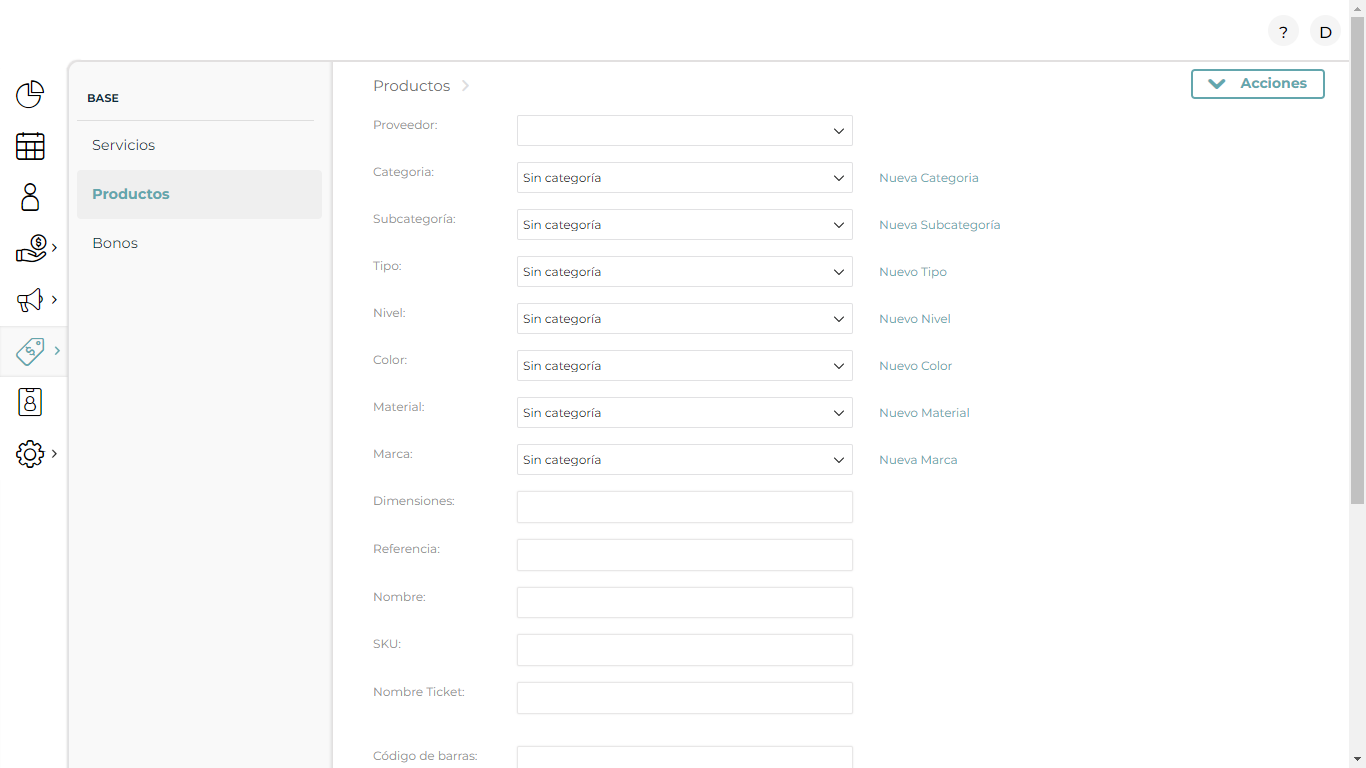Focus the SKU input field
1366x768 pixels.
click(684, 650)
